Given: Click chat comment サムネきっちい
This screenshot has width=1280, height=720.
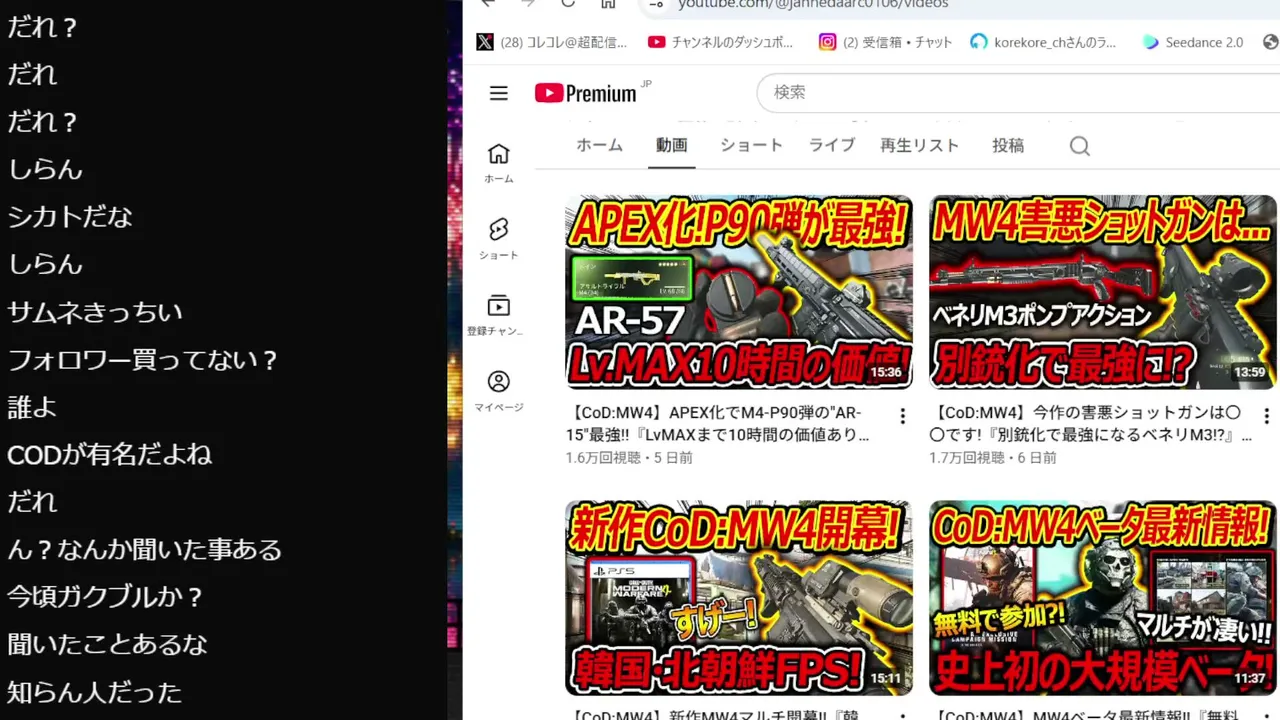Looking at the screenshot, I should 95,312.
